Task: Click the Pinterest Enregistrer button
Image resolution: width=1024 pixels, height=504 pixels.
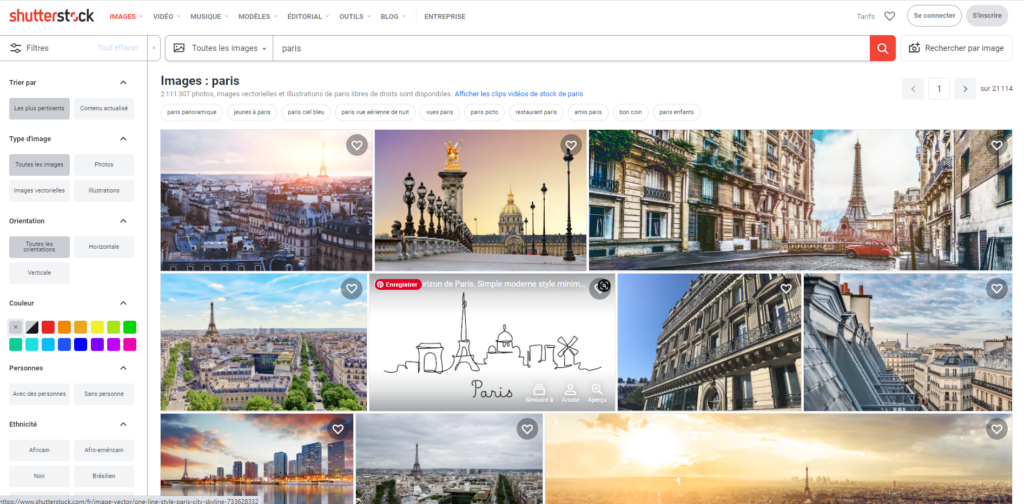Action: (x=398, y=285)
